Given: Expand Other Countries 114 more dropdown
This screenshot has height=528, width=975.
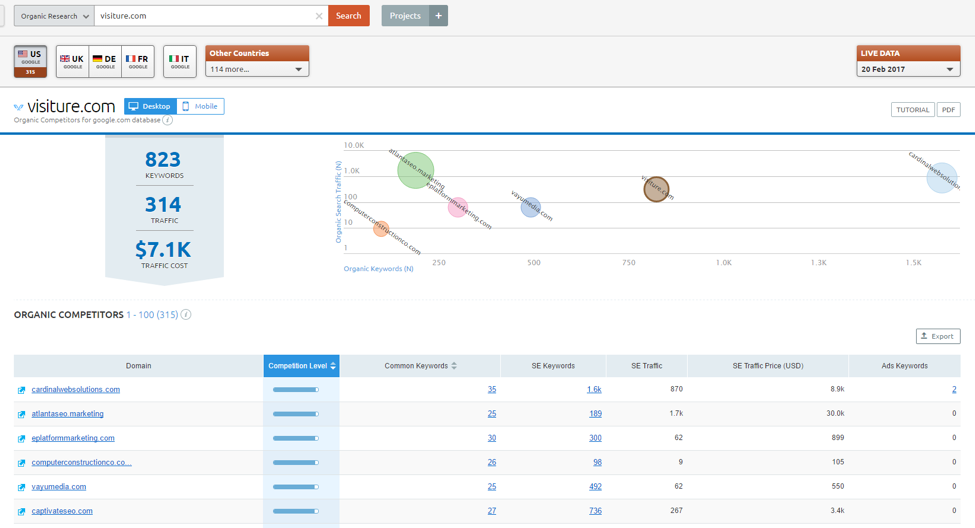Looking at the screenshot, I should pyautogui.click(x=257, y=69).
